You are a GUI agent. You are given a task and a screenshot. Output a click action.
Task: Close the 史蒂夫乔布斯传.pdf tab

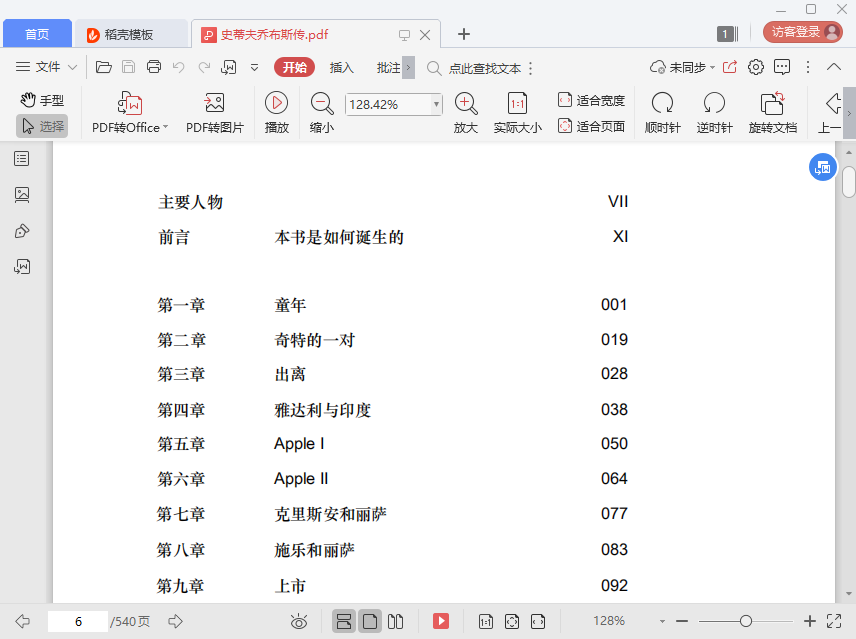click(425, 35)
